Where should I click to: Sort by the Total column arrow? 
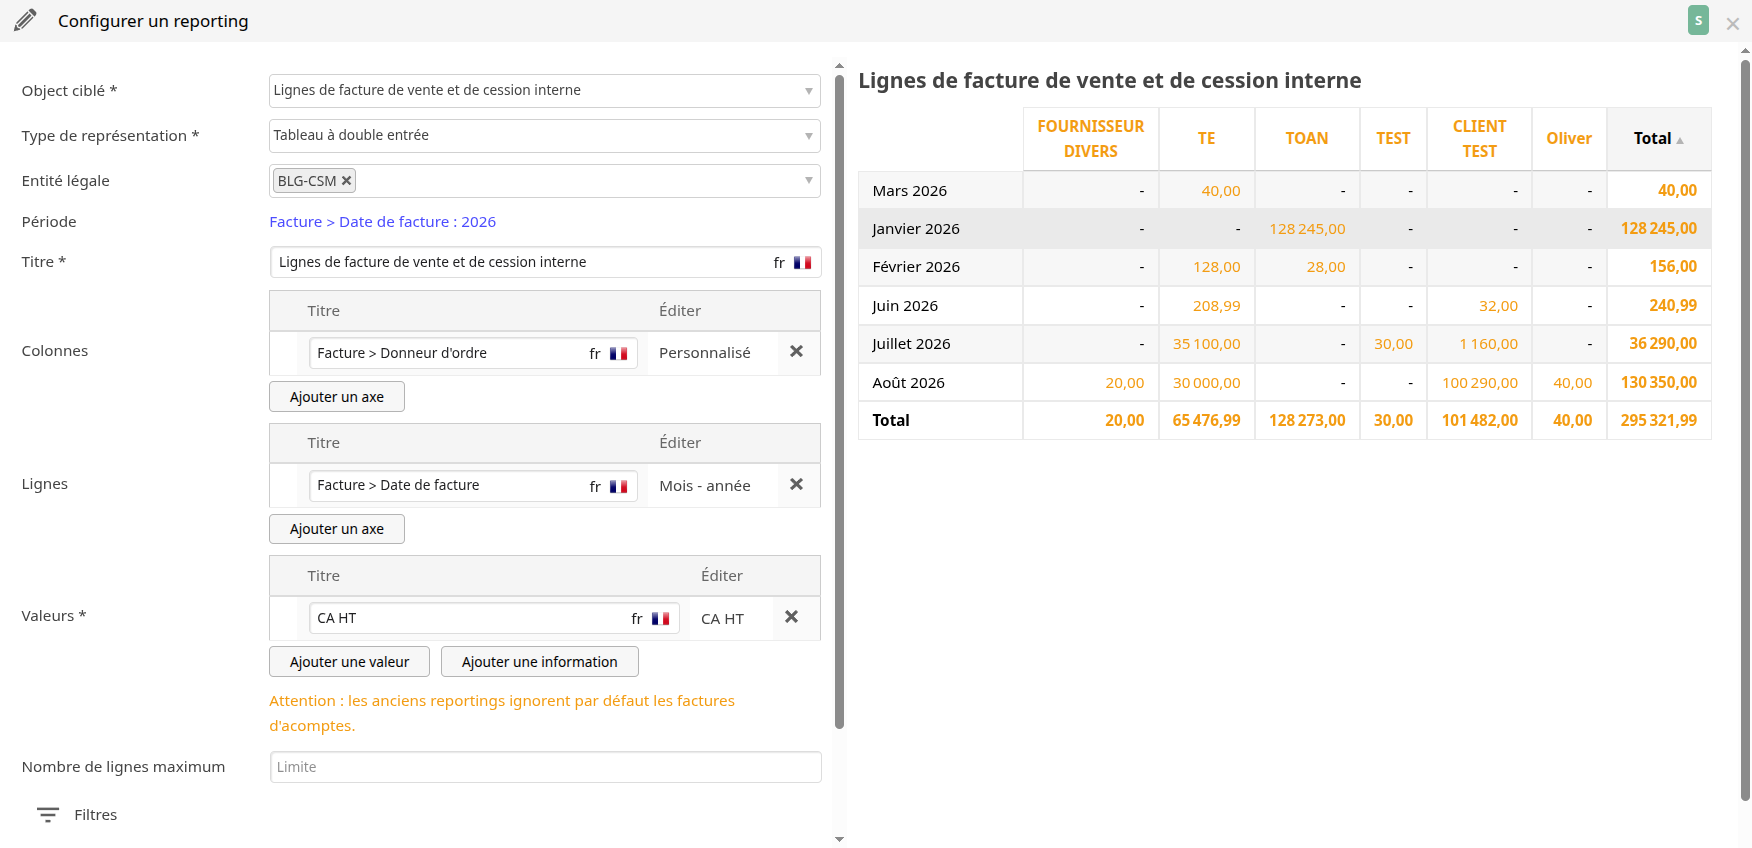point(1680,140)
